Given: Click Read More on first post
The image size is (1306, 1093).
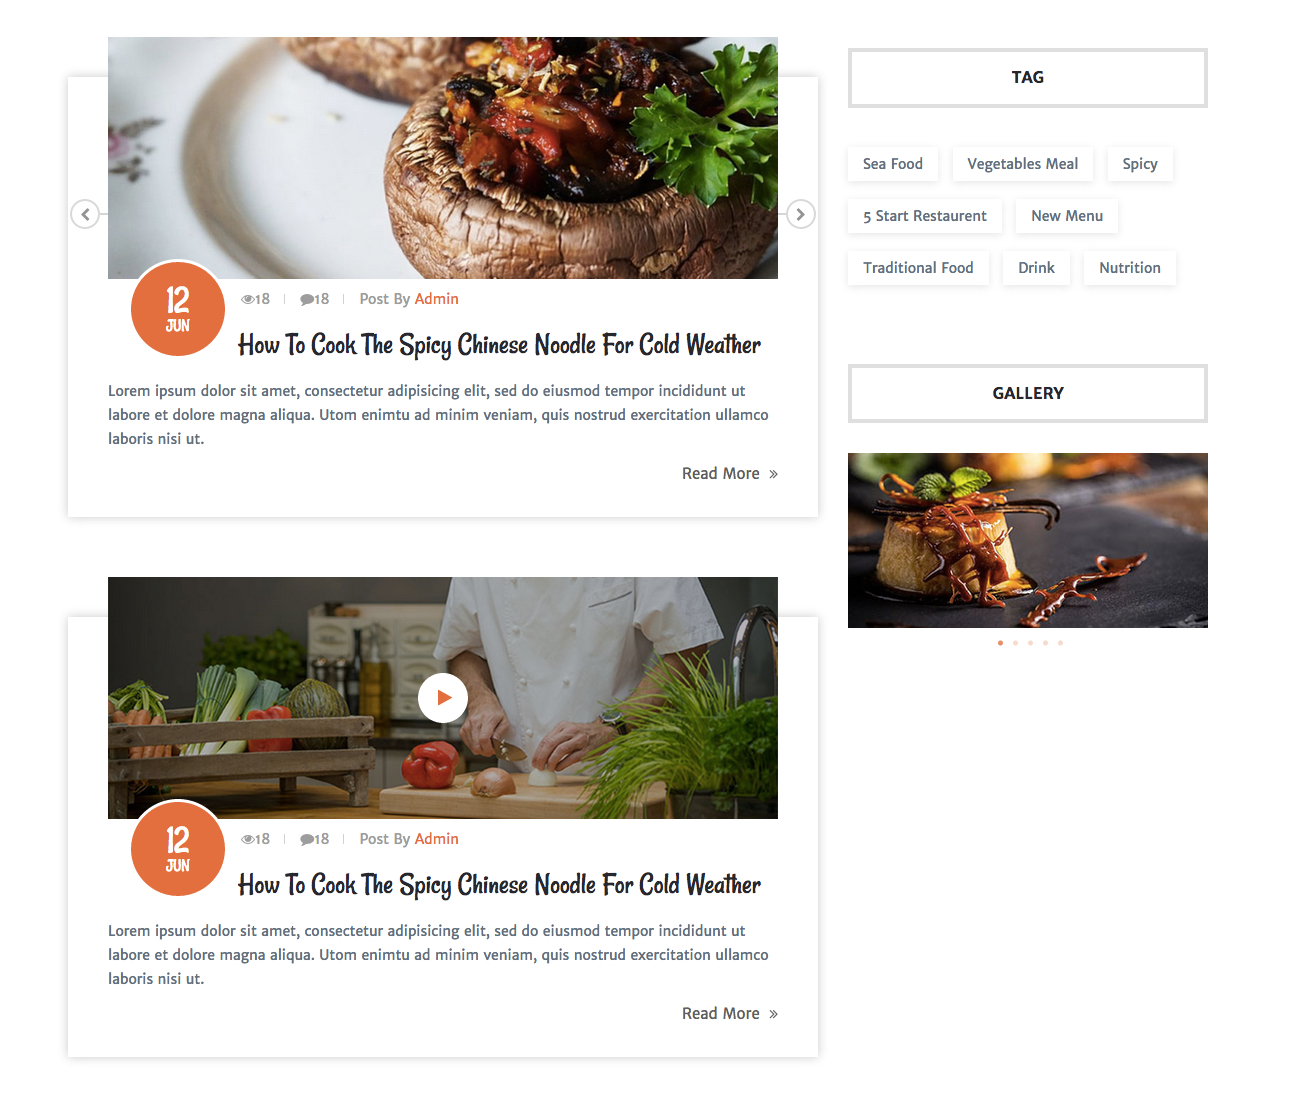Looking at the screenshot, I should [730, 474].
